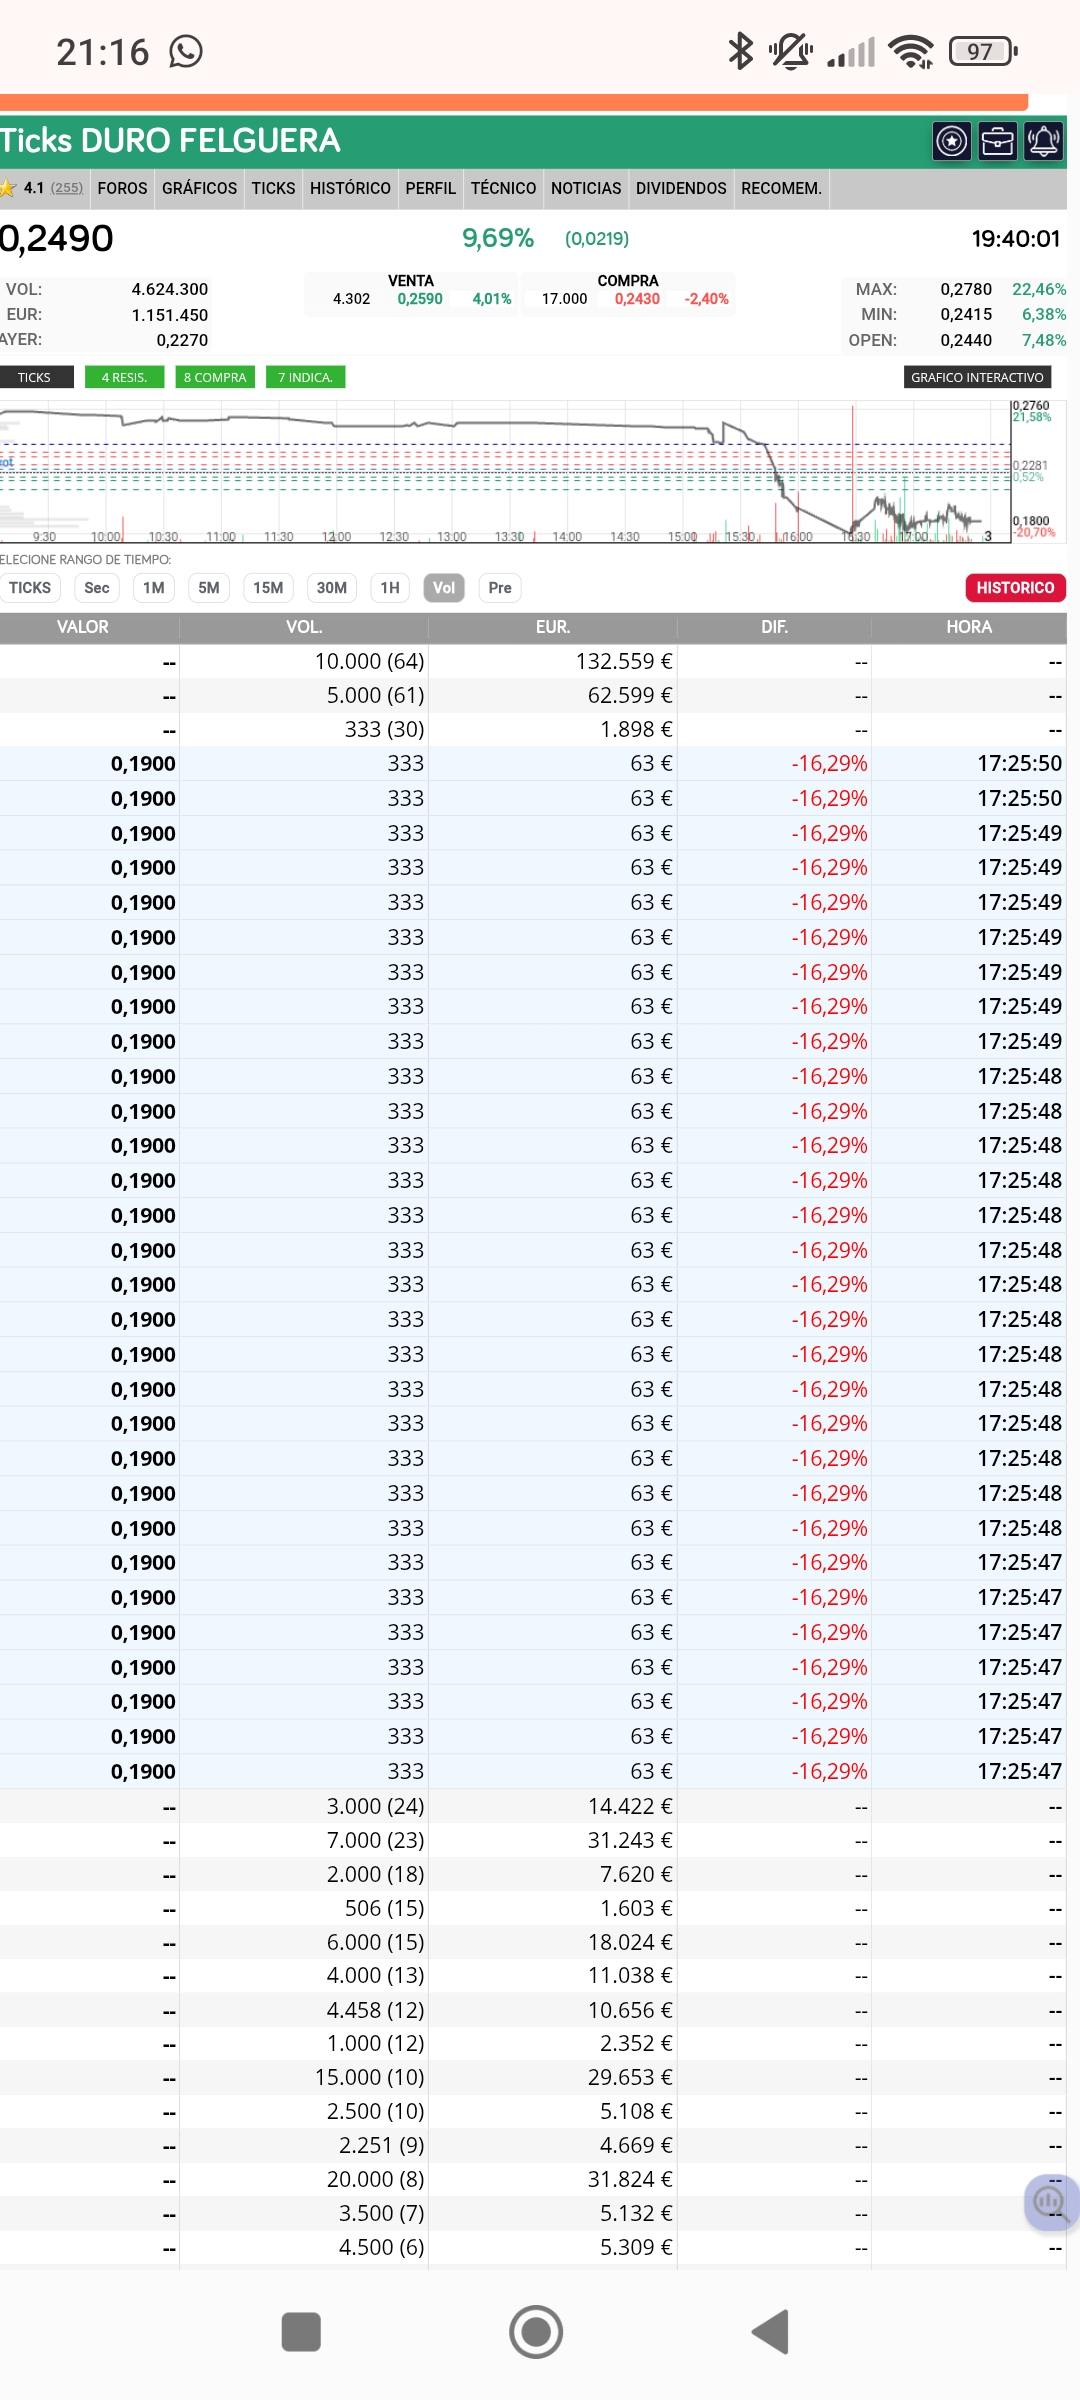Click the intraday price chart
Image resolution: width=1080 pixels, height=2400 pixels.
tap(505, 472)
